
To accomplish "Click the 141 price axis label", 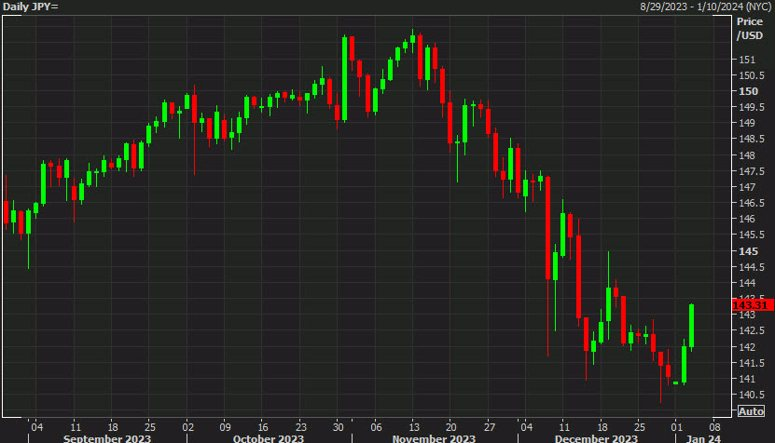I will coord(747,379).
